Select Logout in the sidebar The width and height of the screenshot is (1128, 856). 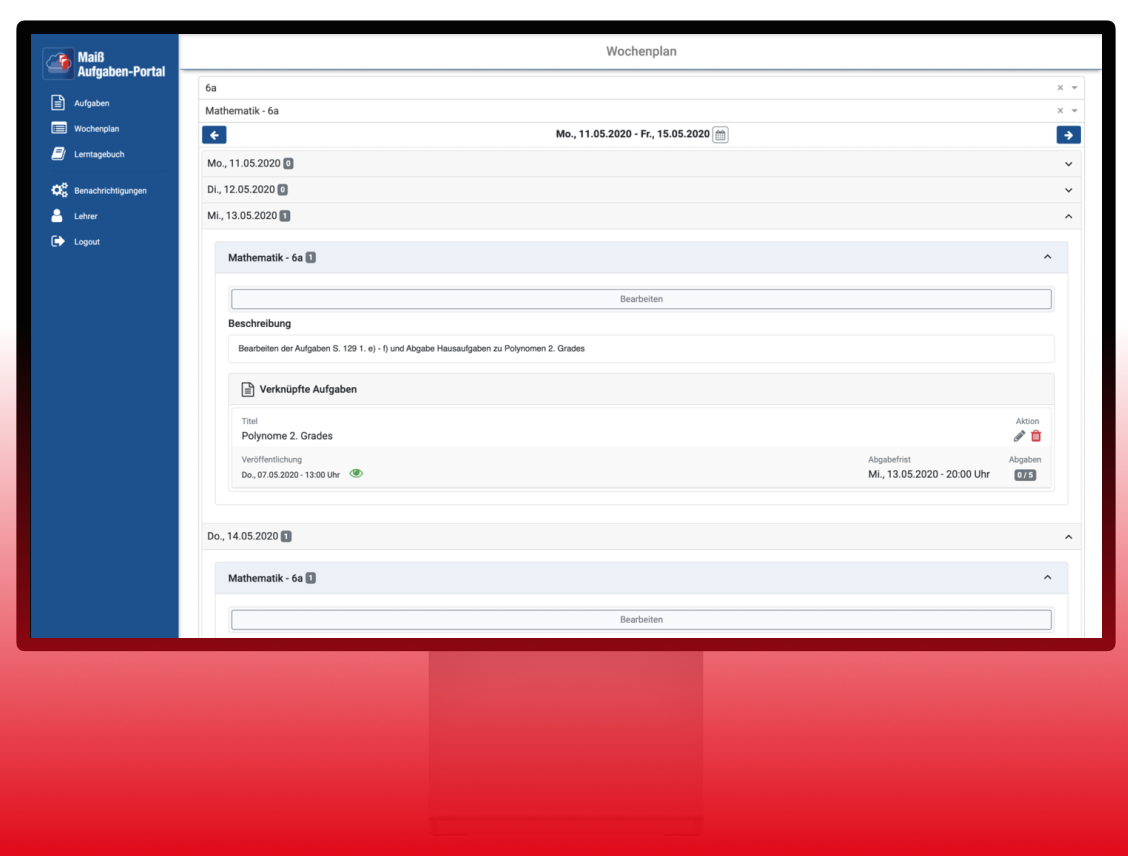point(86,242)
